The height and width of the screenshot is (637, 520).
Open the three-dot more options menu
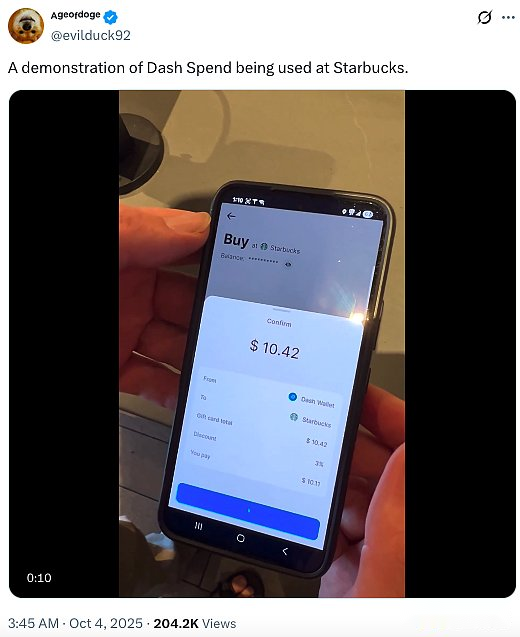[508, 17]
